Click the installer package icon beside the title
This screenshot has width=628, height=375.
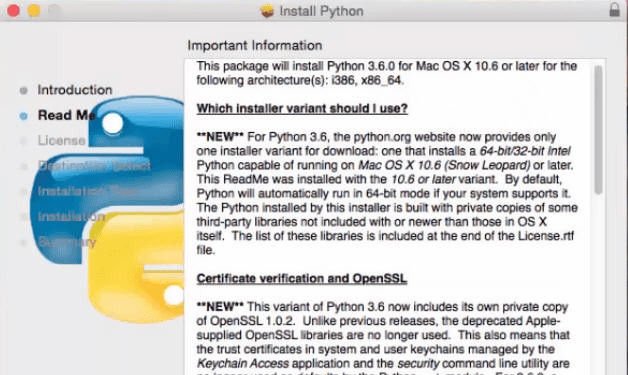tap(267, 11)
